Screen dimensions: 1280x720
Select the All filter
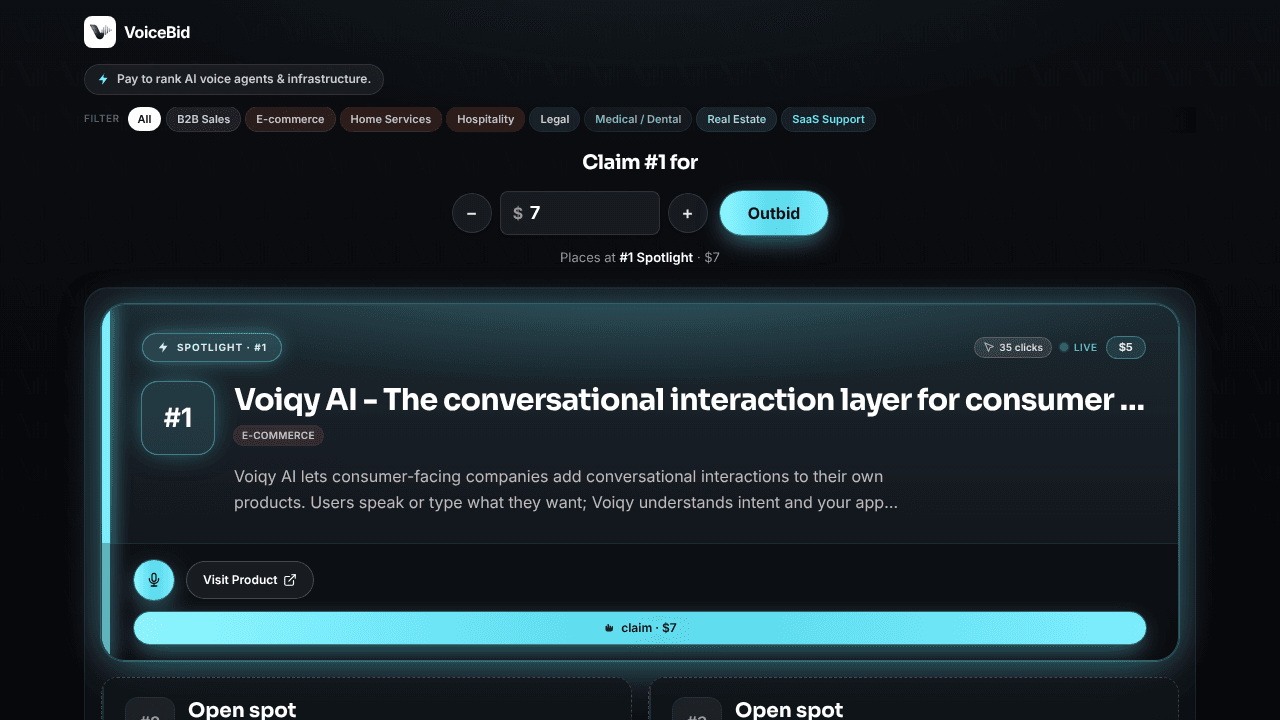[144, 119]
